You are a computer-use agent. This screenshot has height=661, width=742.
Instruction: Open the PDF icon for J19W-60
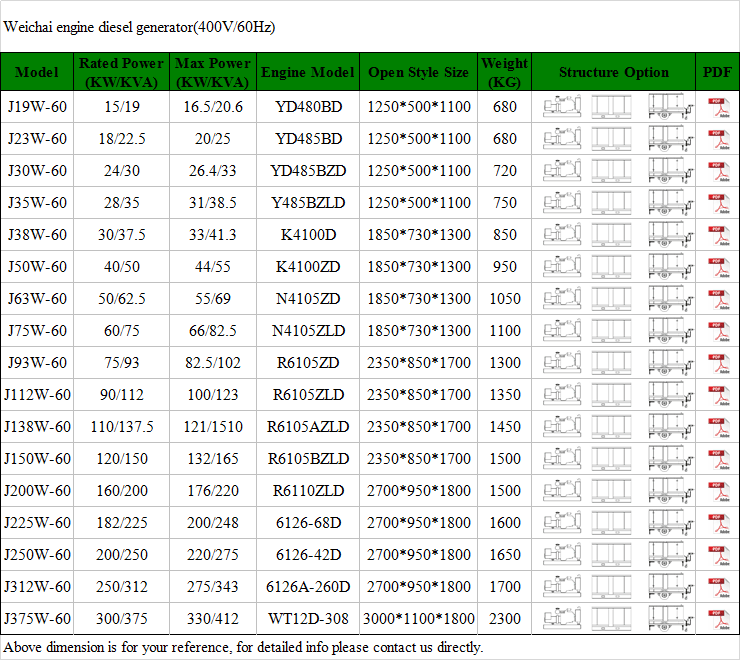click(719, 107)
